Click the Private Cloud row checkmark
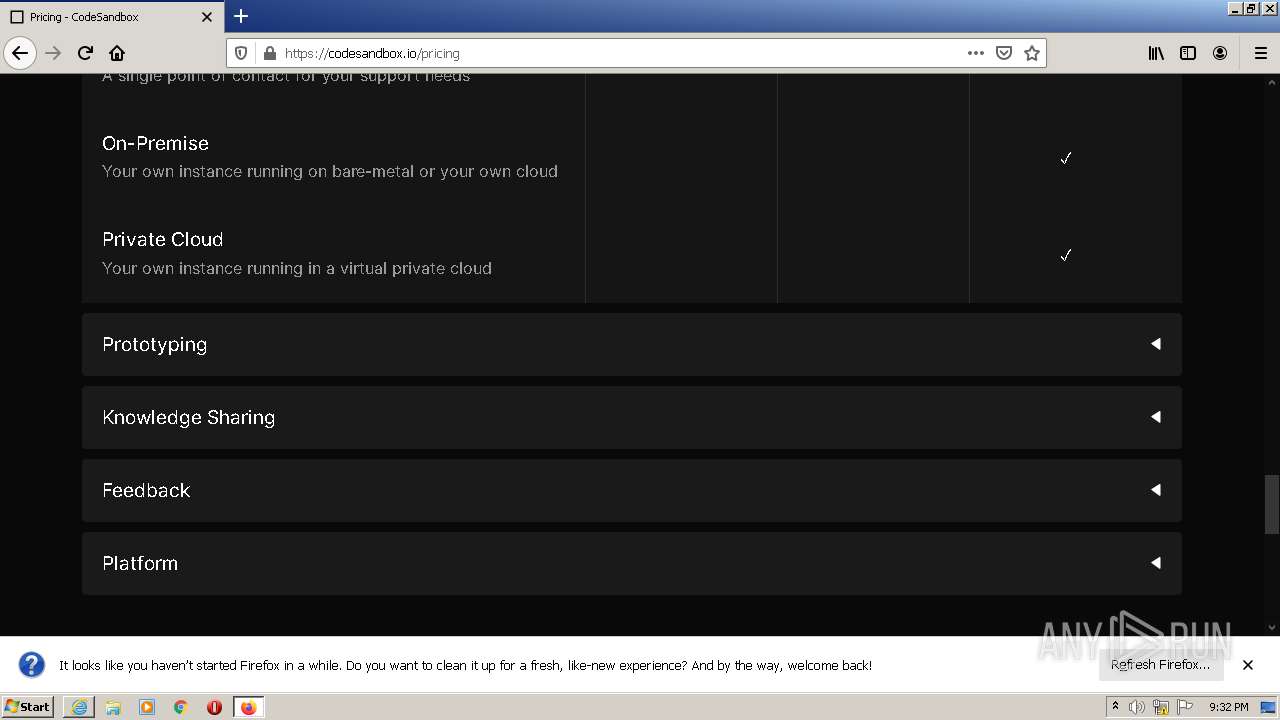1280x720 pixels. (1066, 255)
